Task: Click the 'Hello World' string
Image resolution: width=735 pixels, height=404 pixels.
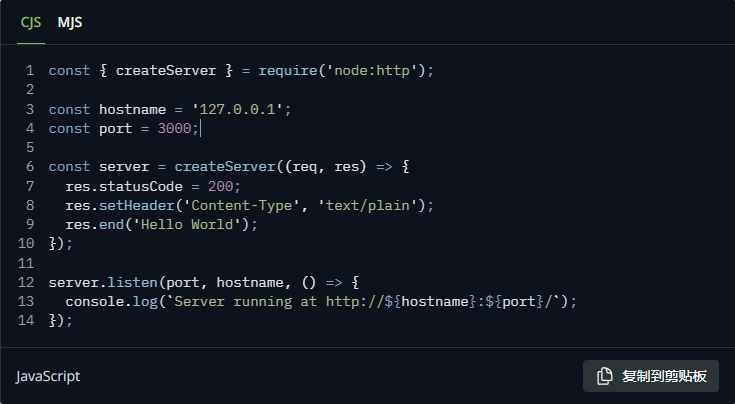Action: tap(195, 224)
